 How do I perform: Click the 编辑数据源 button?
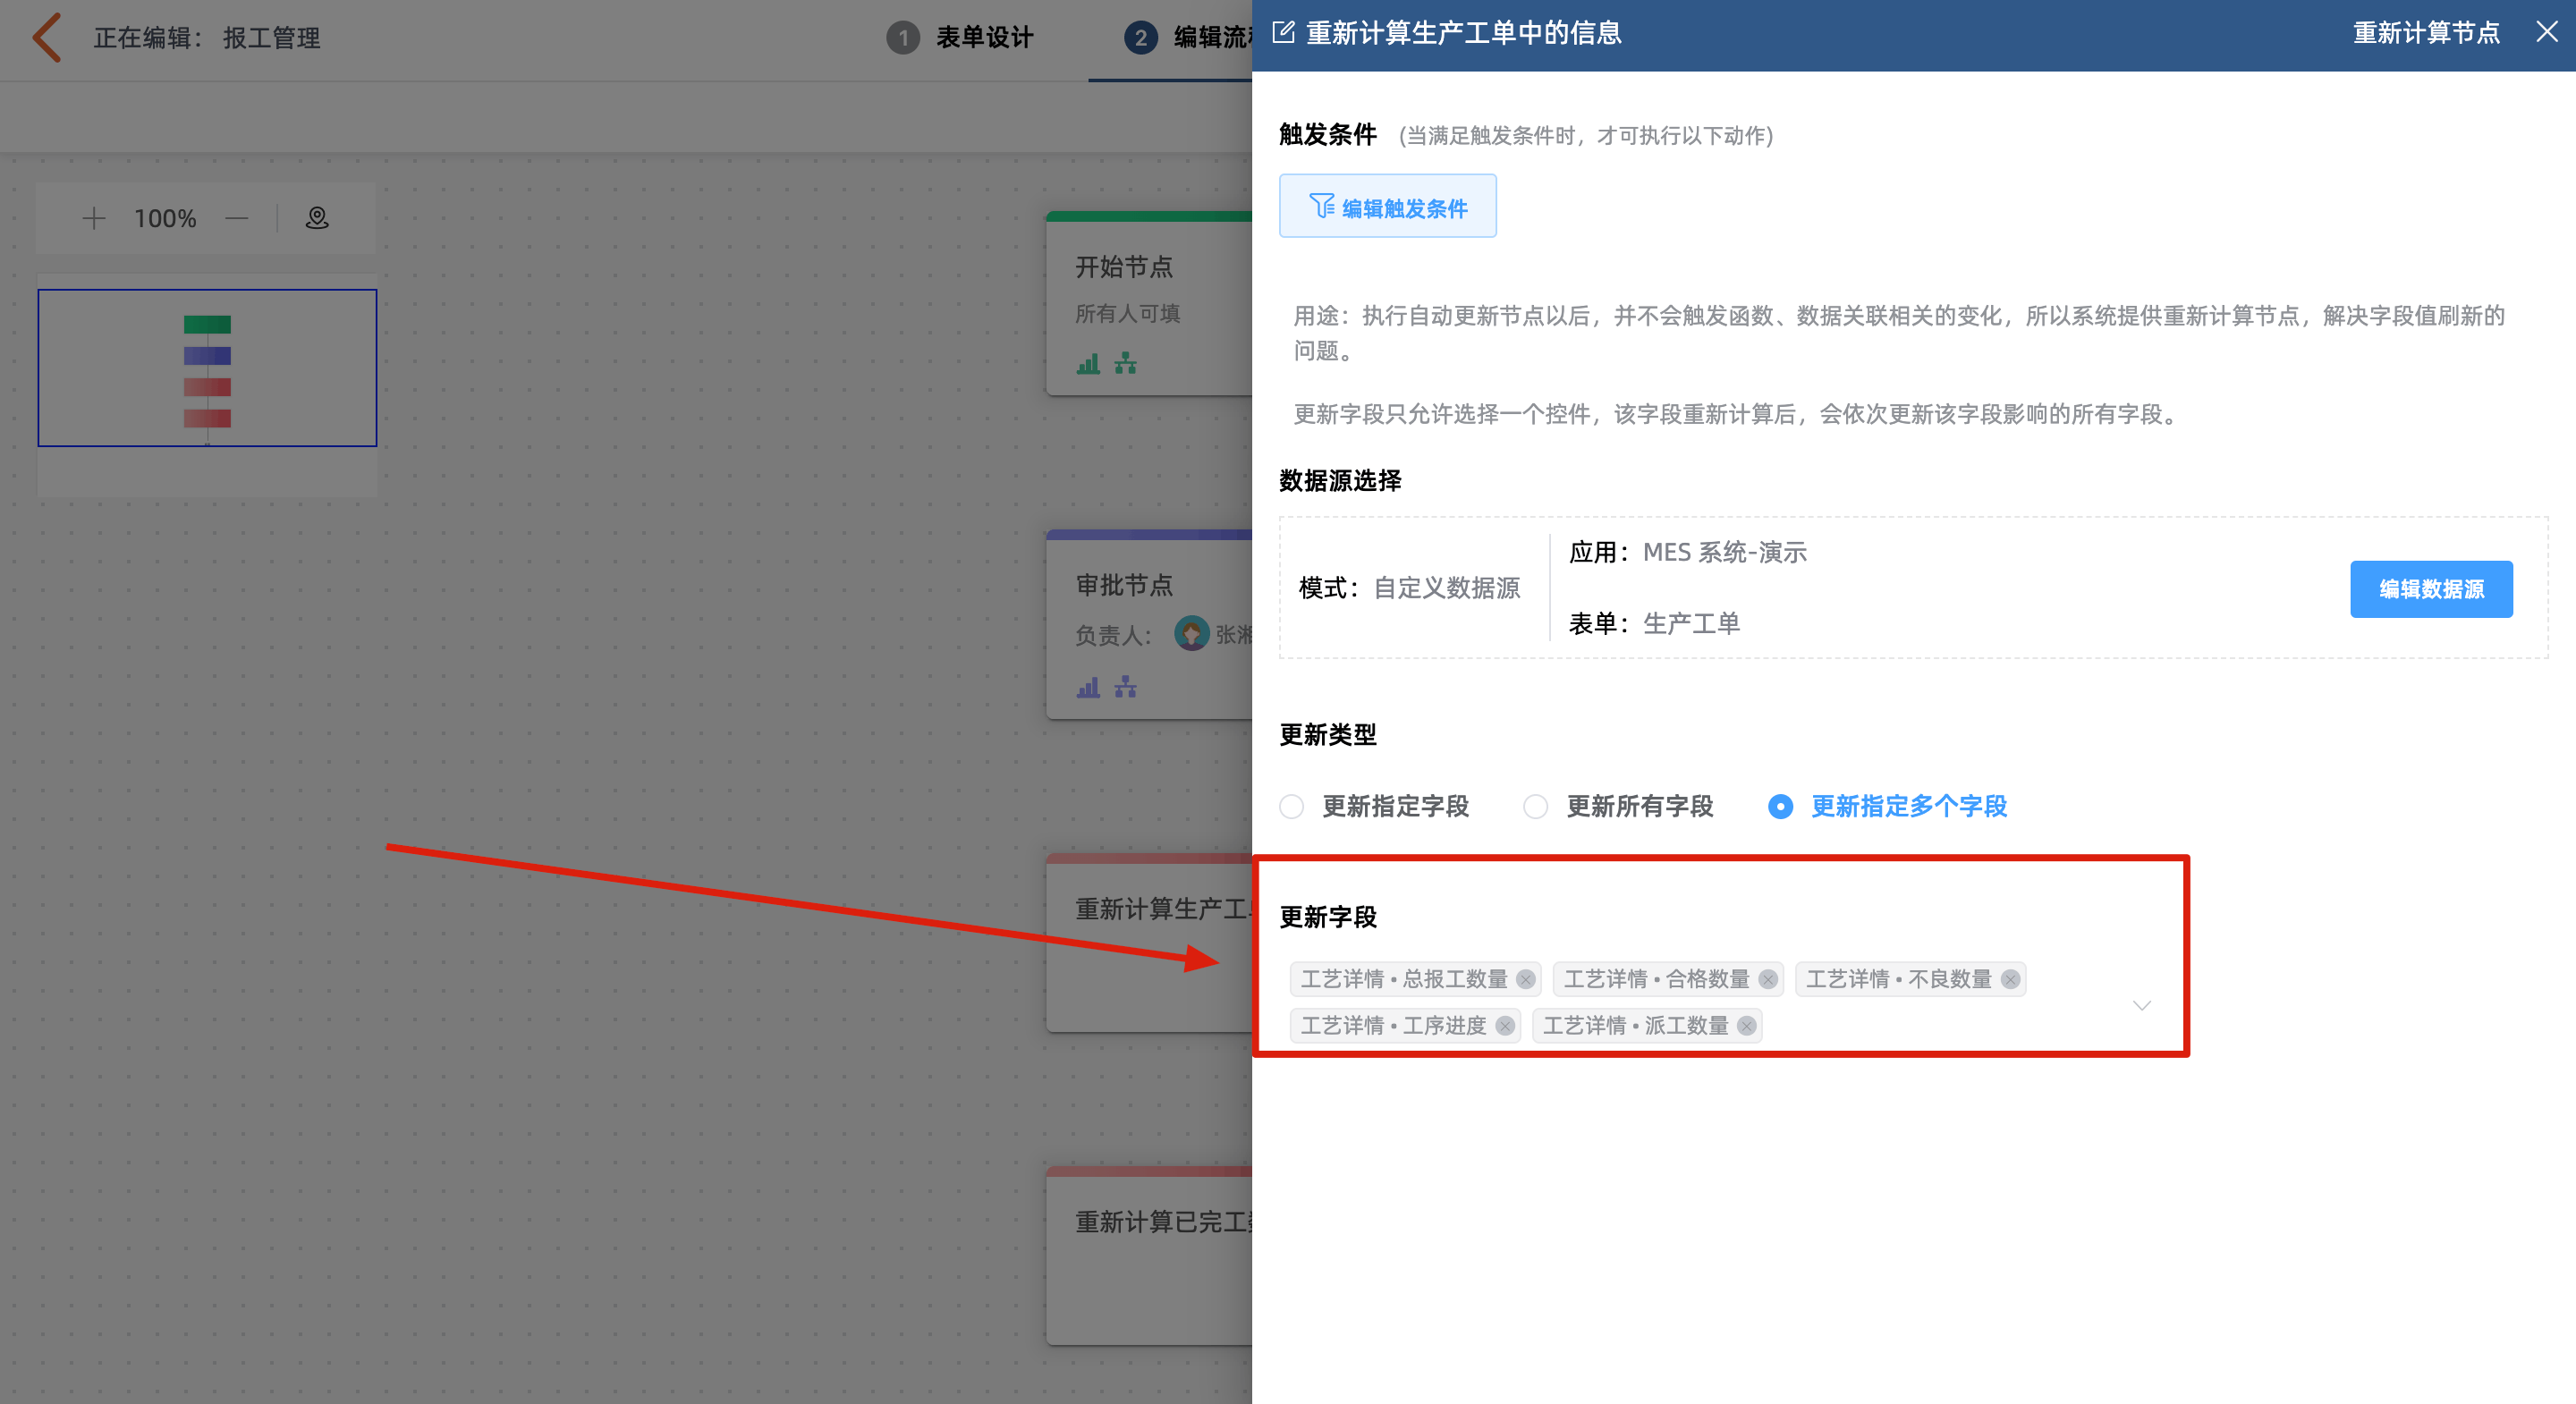coord(2430,589)
